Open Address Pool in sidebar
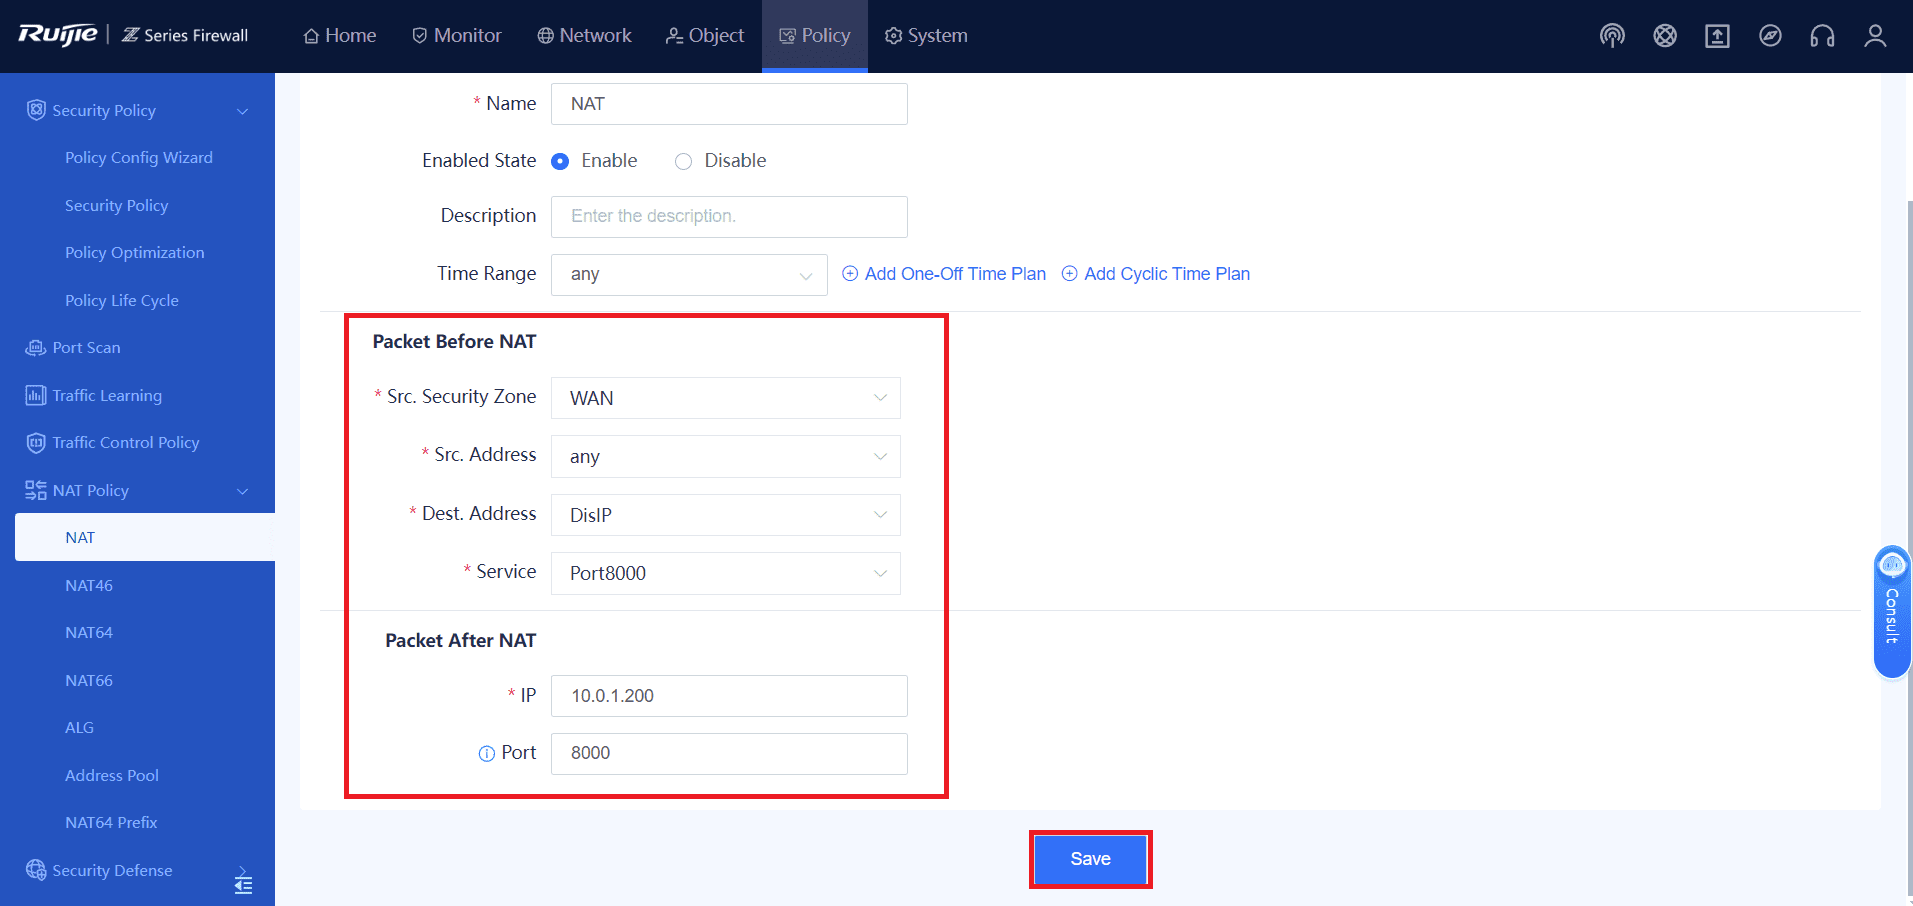This screenshot has width=1913, height=906. [112, 775]
